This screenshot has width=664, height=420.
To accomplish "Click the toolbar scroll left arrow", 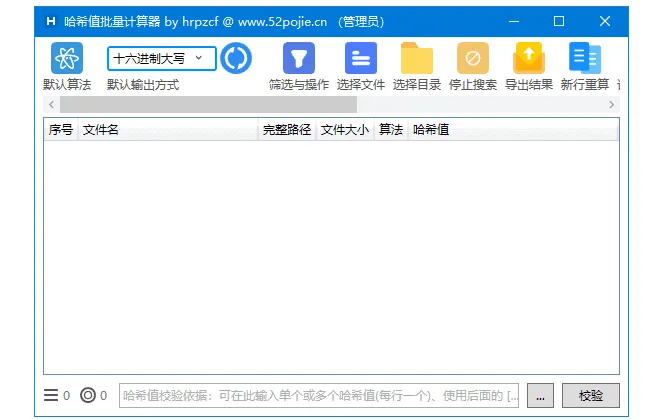I will (x=52, y=105).
